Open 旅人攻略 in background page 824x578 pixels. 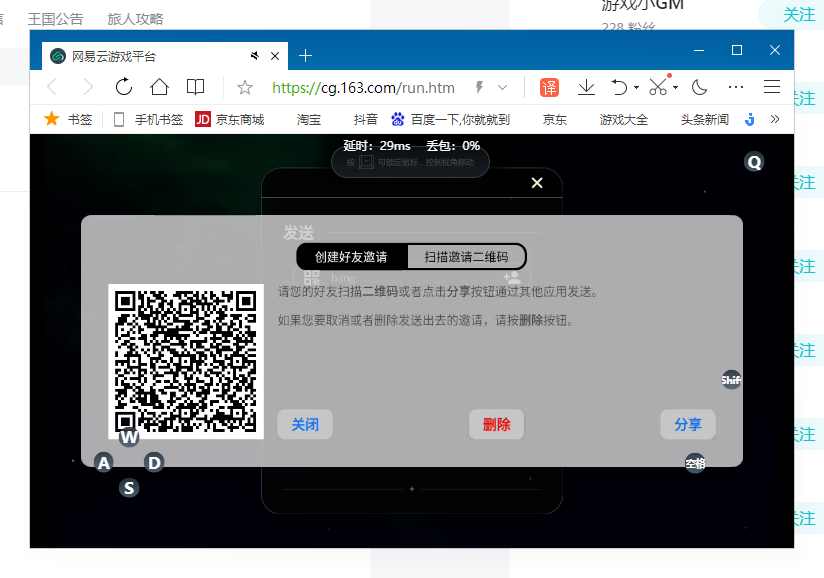click(136, 19)
